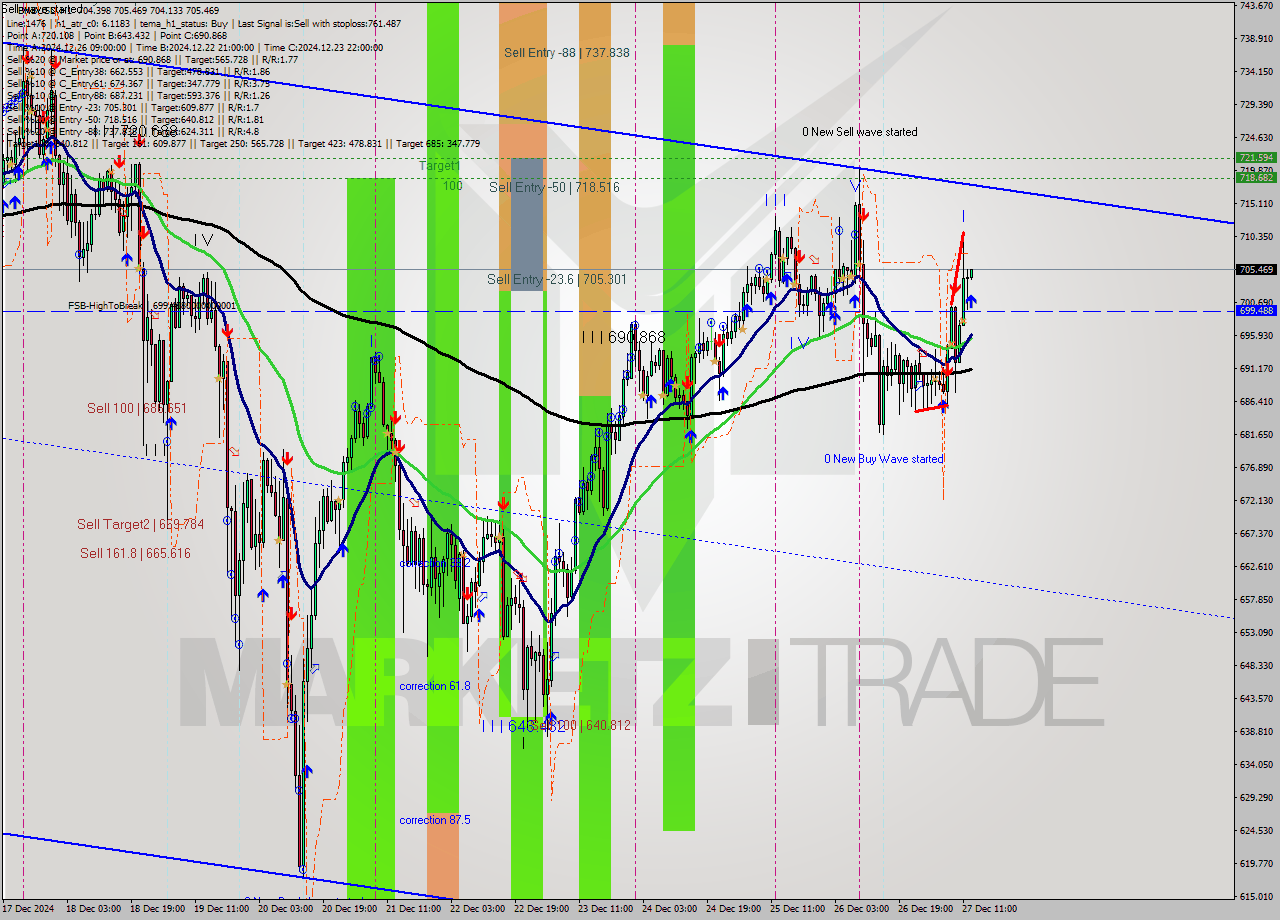Select the 'Sell 100 | 686.651' level label
Screen dimensions: 1280x920
[137, 408]
